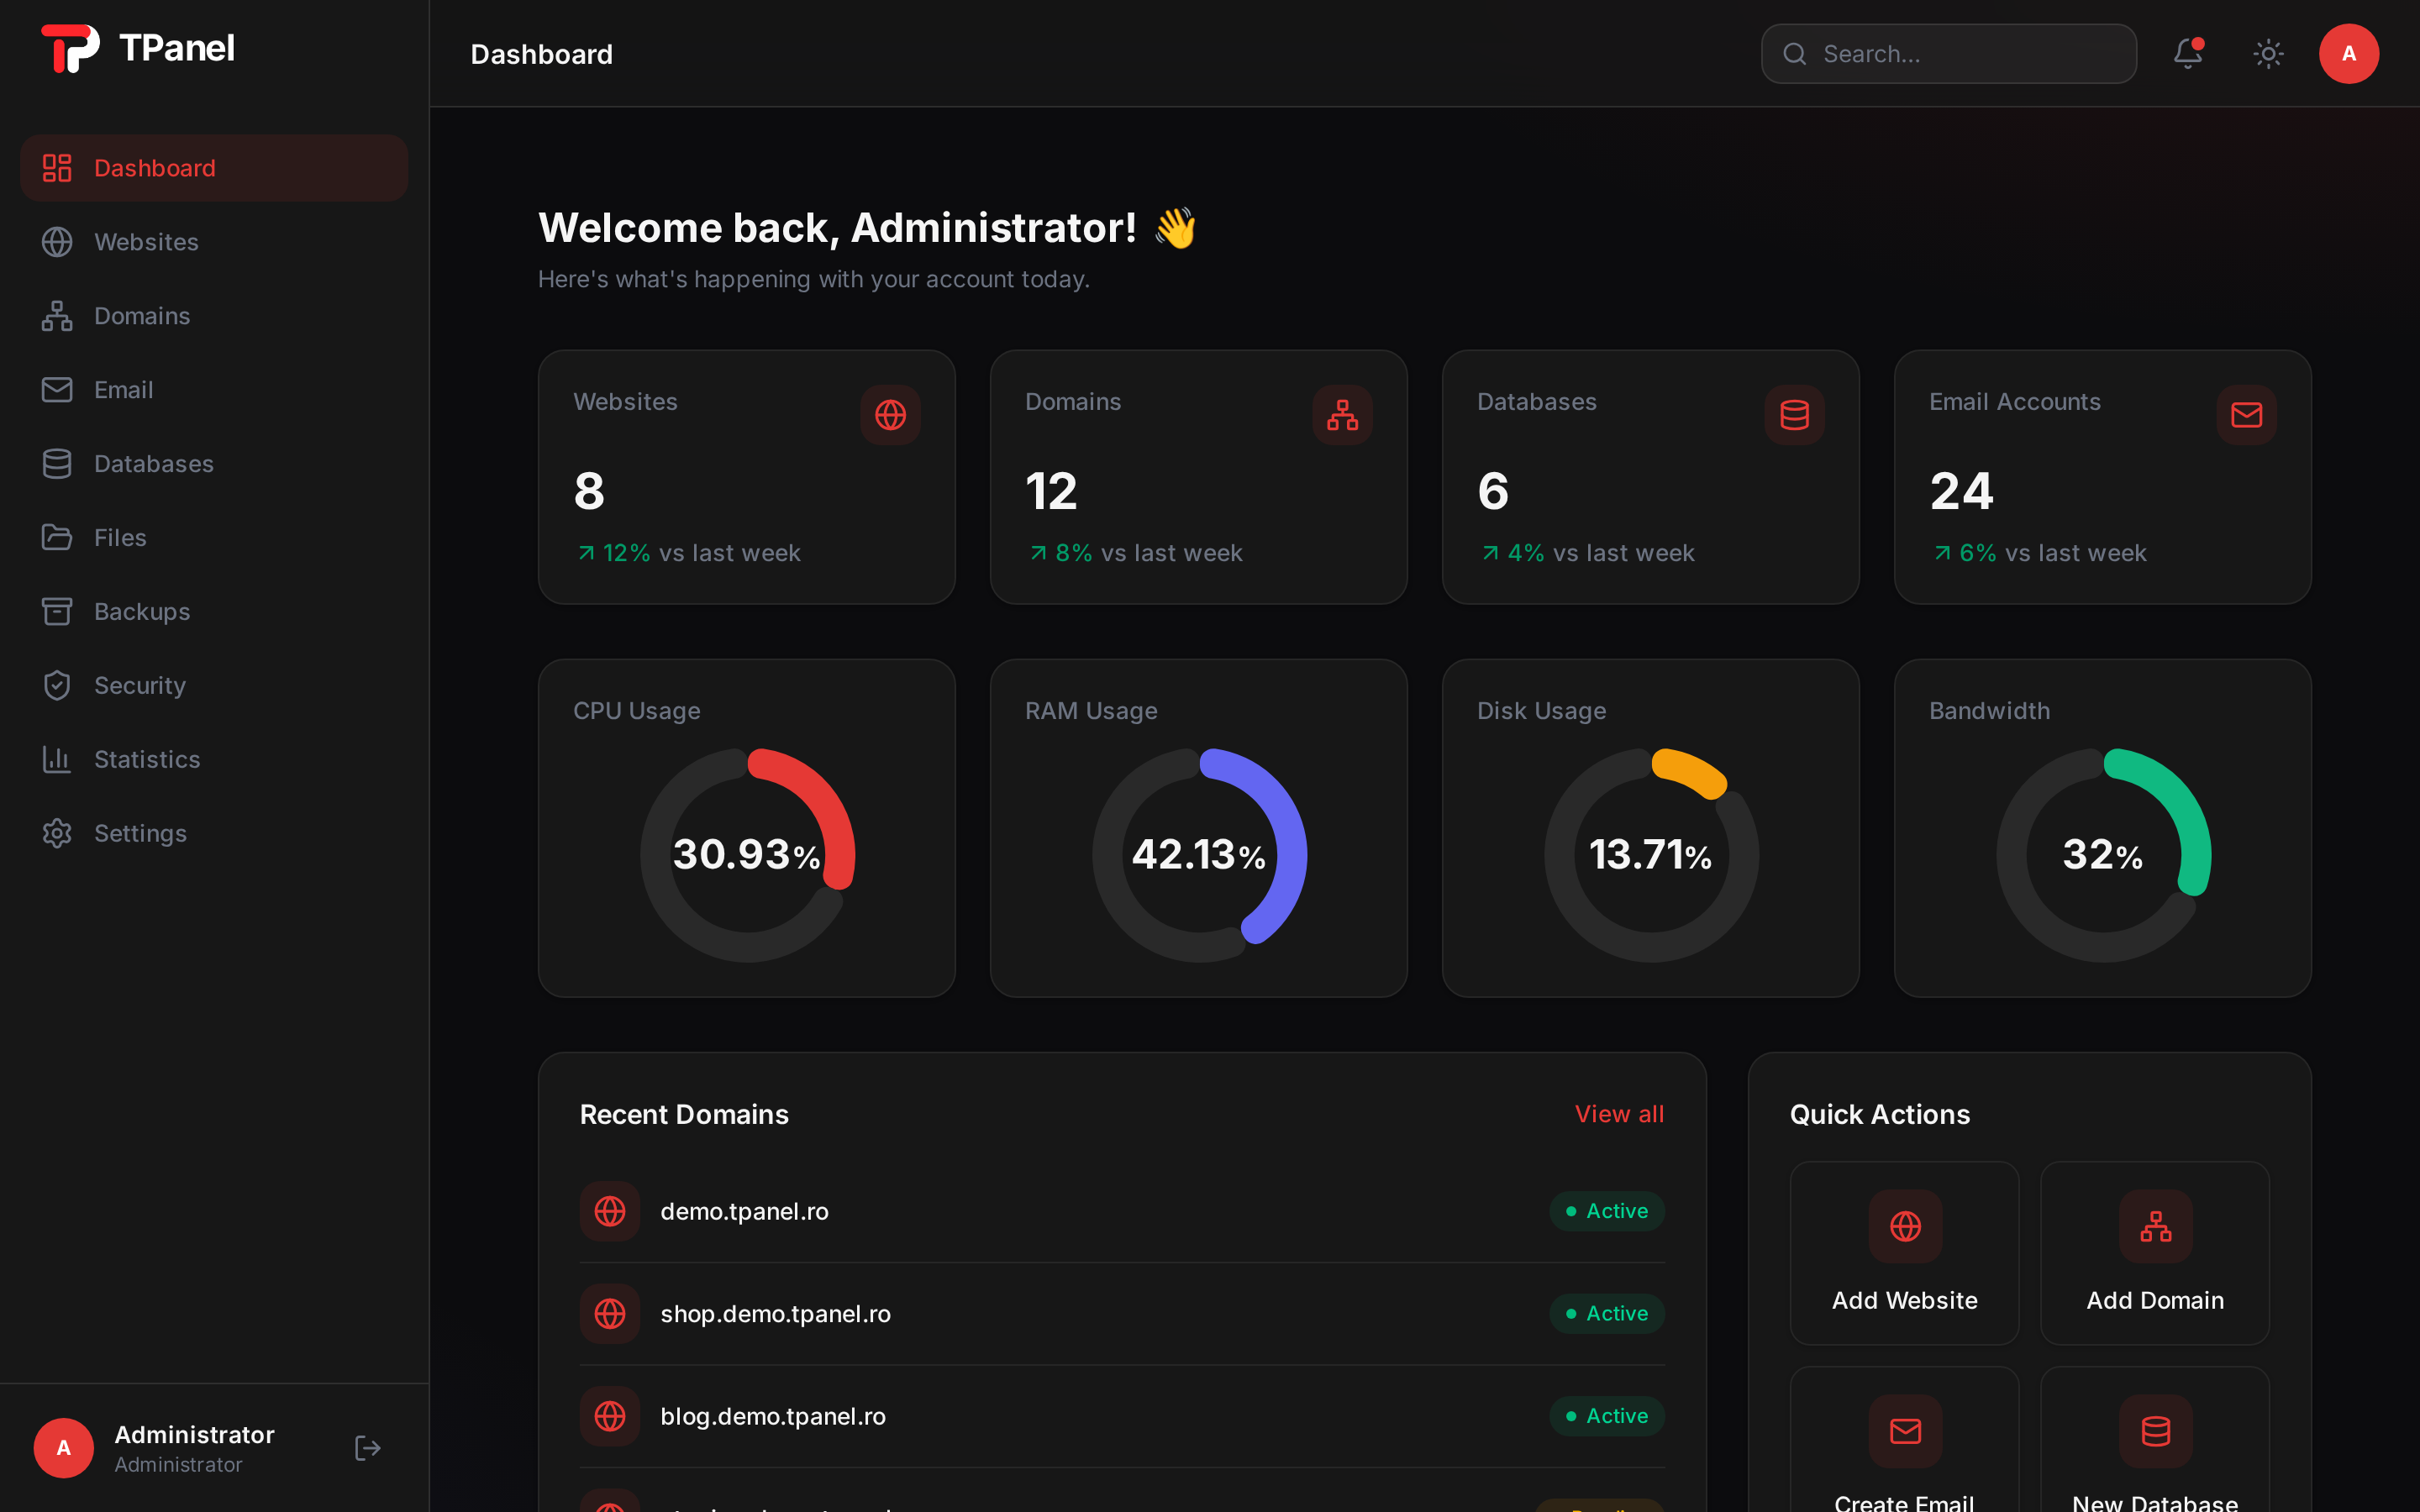Click the Recent Domains heading
The width and height of the screenshot is (2420, 1512).
pyautogui.click(x=684, y=1114)
